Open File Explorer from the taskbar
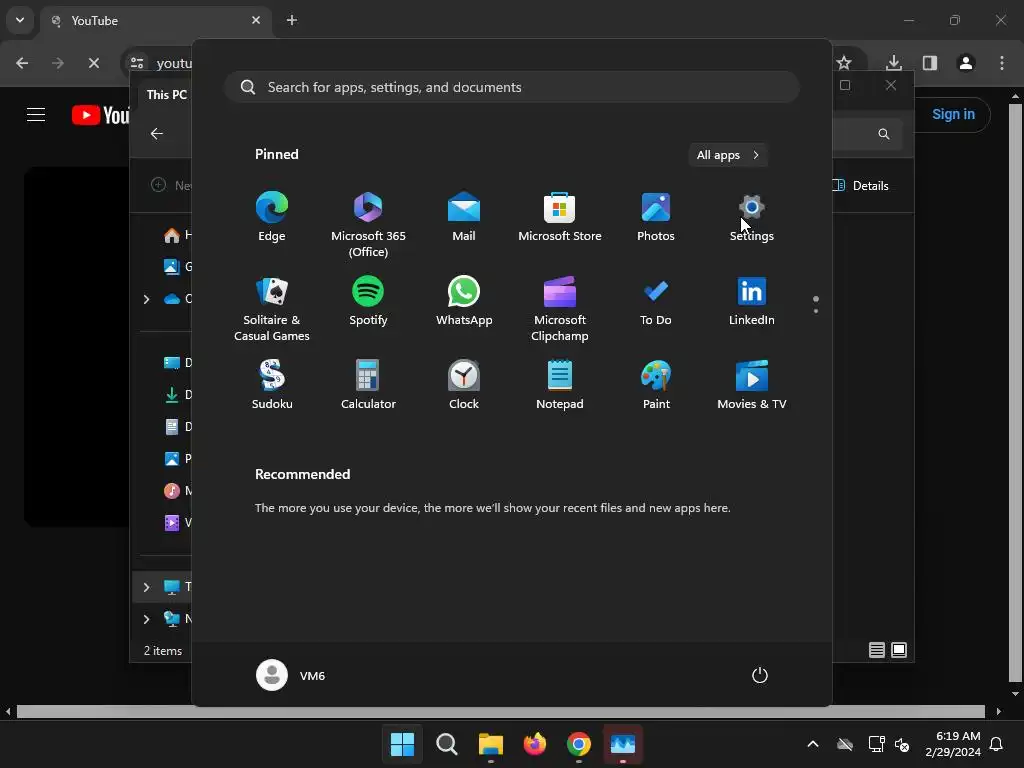The image size is (1024, 768). [x=490, y=744]
